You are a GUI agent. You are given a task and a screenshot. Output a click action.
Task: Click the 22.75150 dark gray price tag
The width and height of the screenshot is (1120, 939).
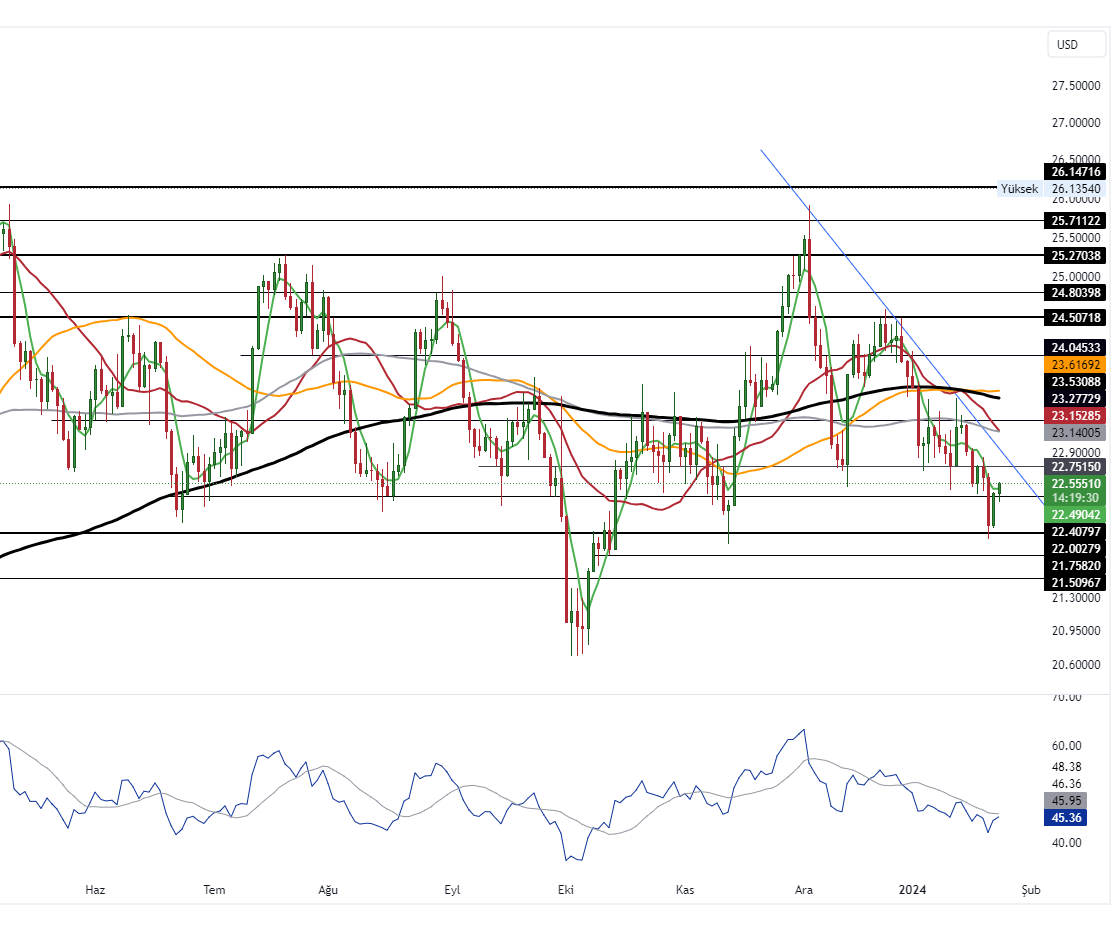(1076, 467)
